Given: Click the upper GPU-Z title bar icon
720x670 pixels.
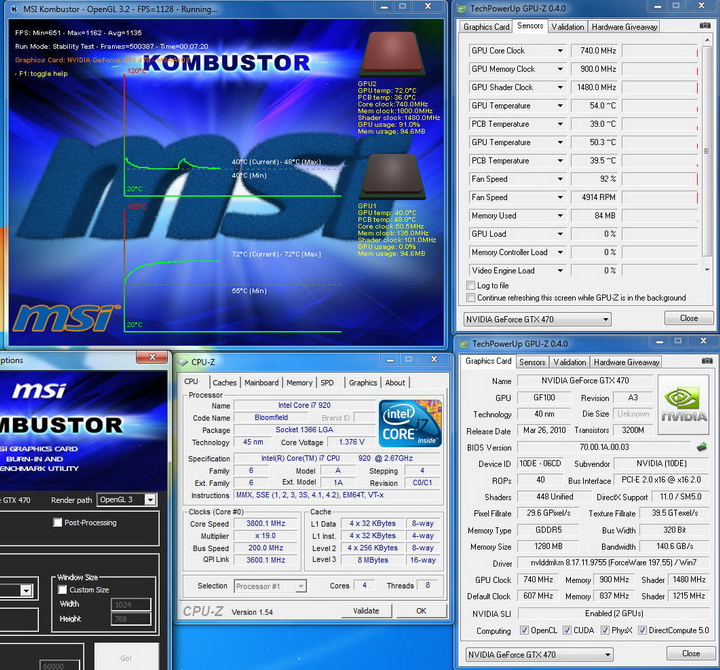Looking at the screenshot, I should point(461,8).
